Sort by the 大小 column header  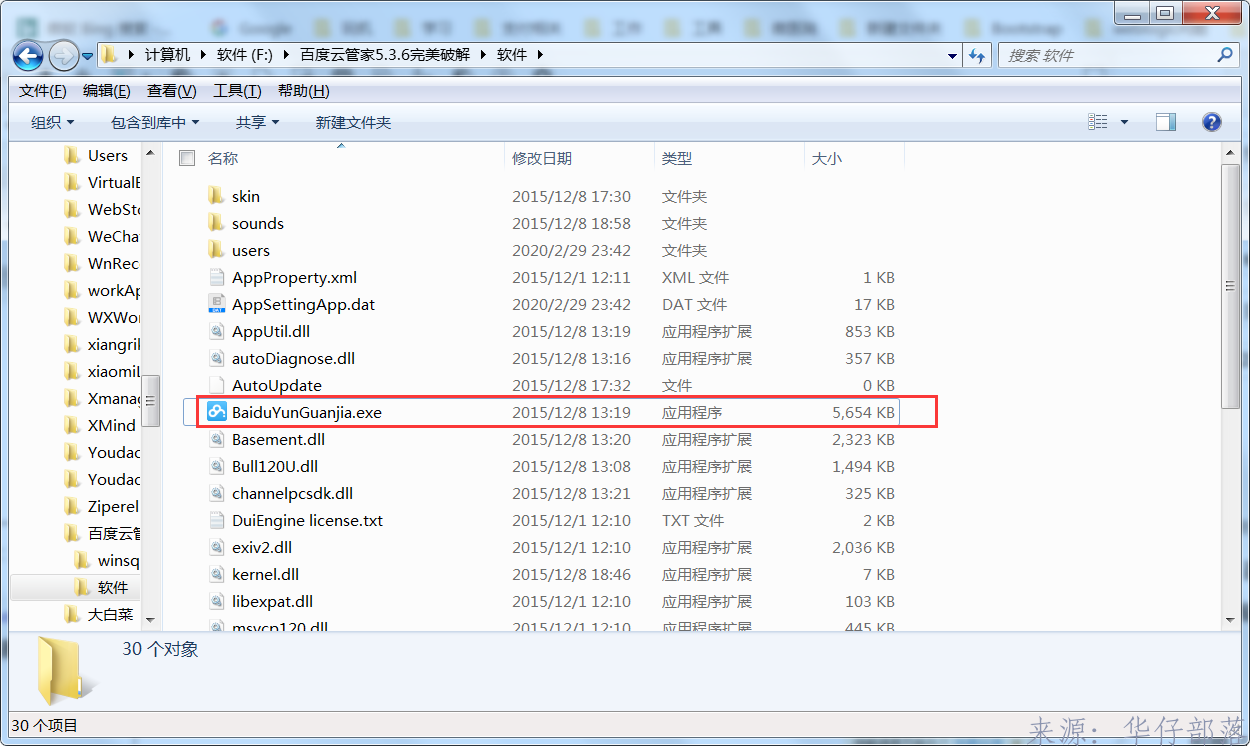[826, 158]
